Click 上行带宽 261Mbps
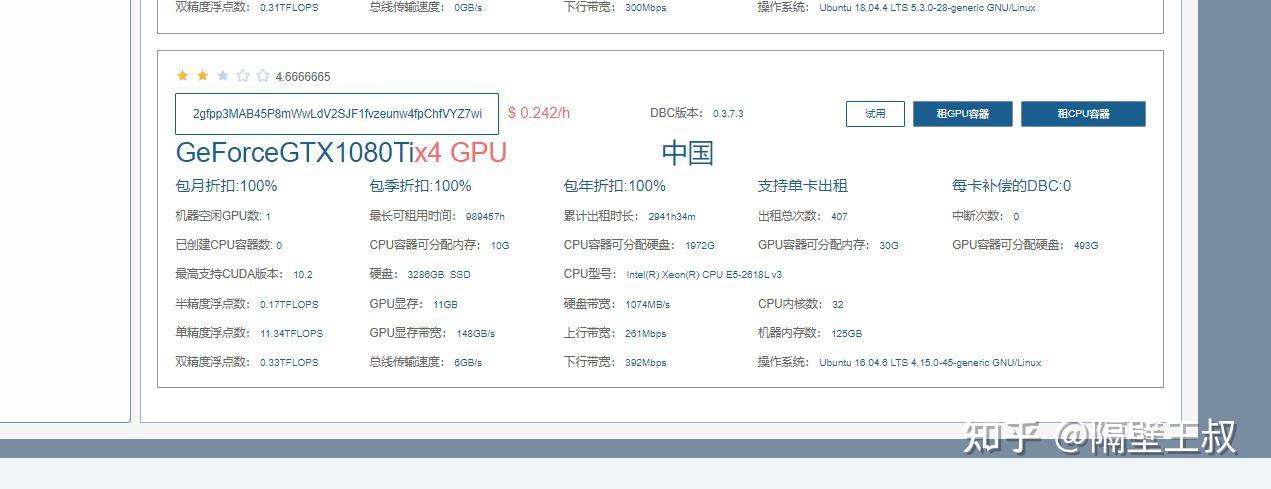 click(615, 333)
